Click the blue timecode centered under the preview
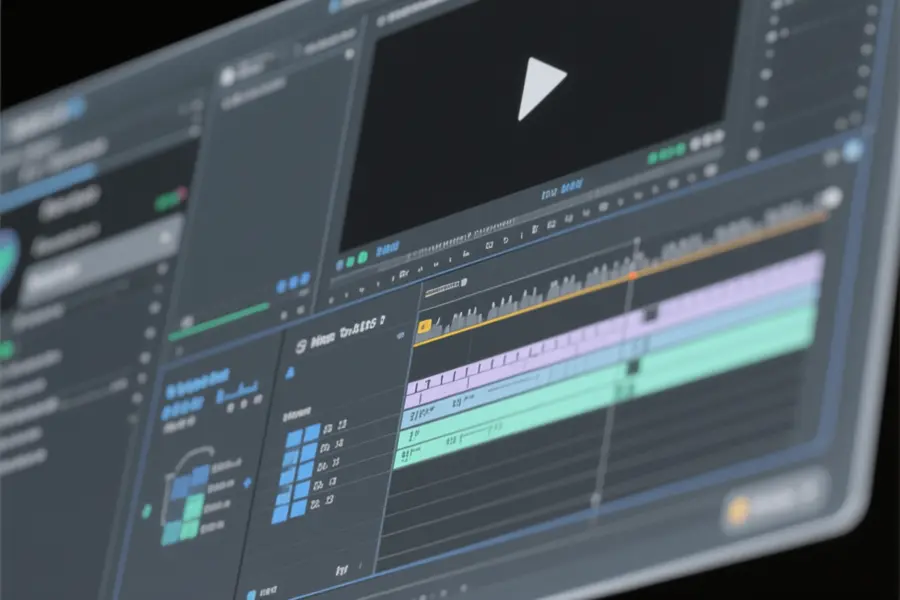 coord(562,190)
